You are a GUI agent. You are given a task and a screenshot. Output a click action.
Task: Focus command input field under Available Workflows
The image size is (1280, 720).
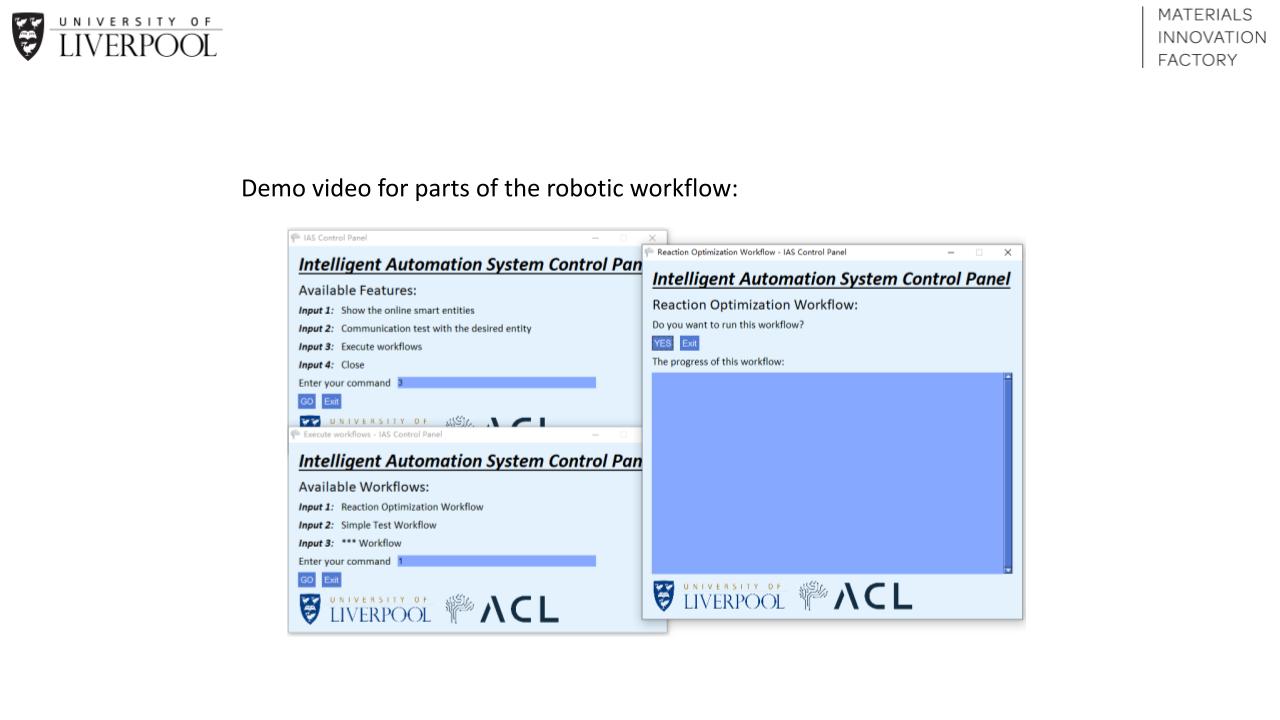coord(496,561)
